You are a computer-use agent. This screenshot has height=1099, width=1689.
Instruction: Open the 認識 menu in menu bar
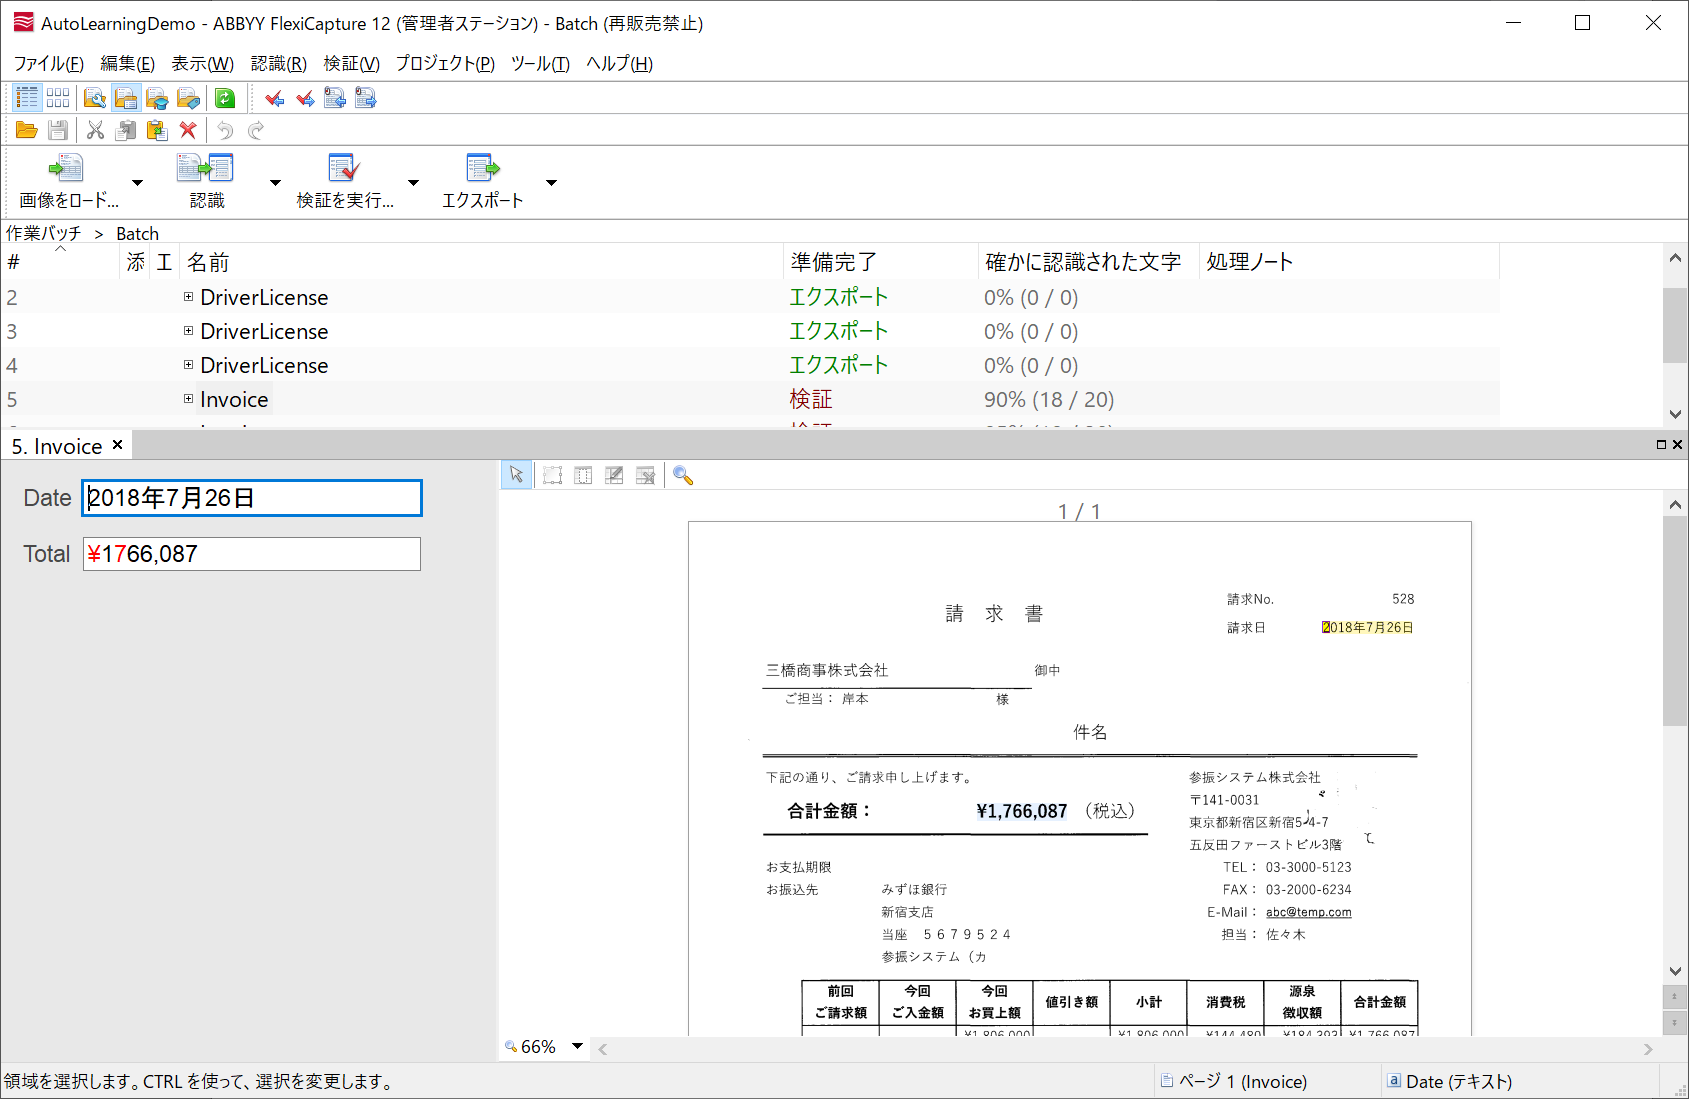pyautogui.click(x=278, y=63)
